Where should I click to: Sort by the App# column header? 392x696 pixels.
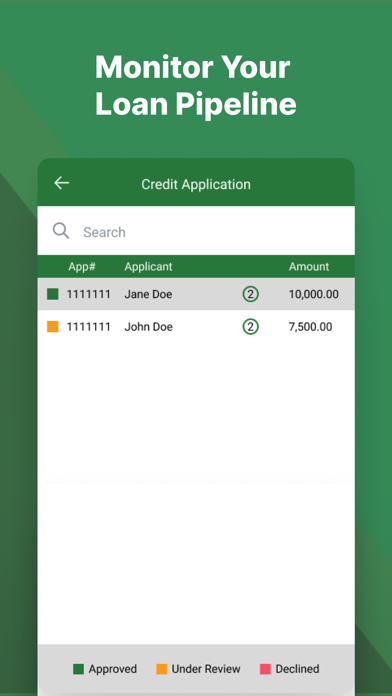pos(82,267)
